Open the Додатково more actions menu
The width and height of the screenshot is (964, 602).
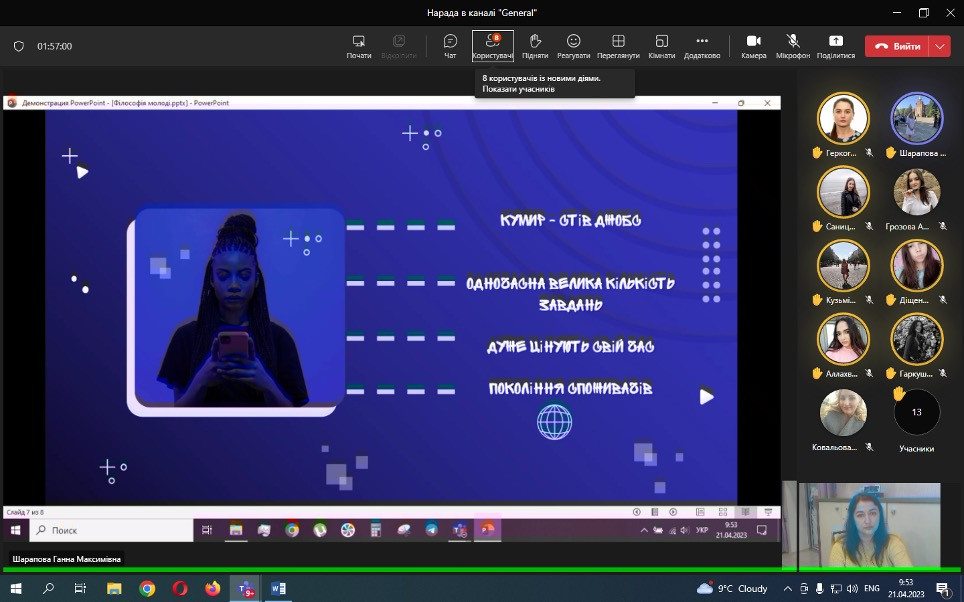click(x=701, y=46)
